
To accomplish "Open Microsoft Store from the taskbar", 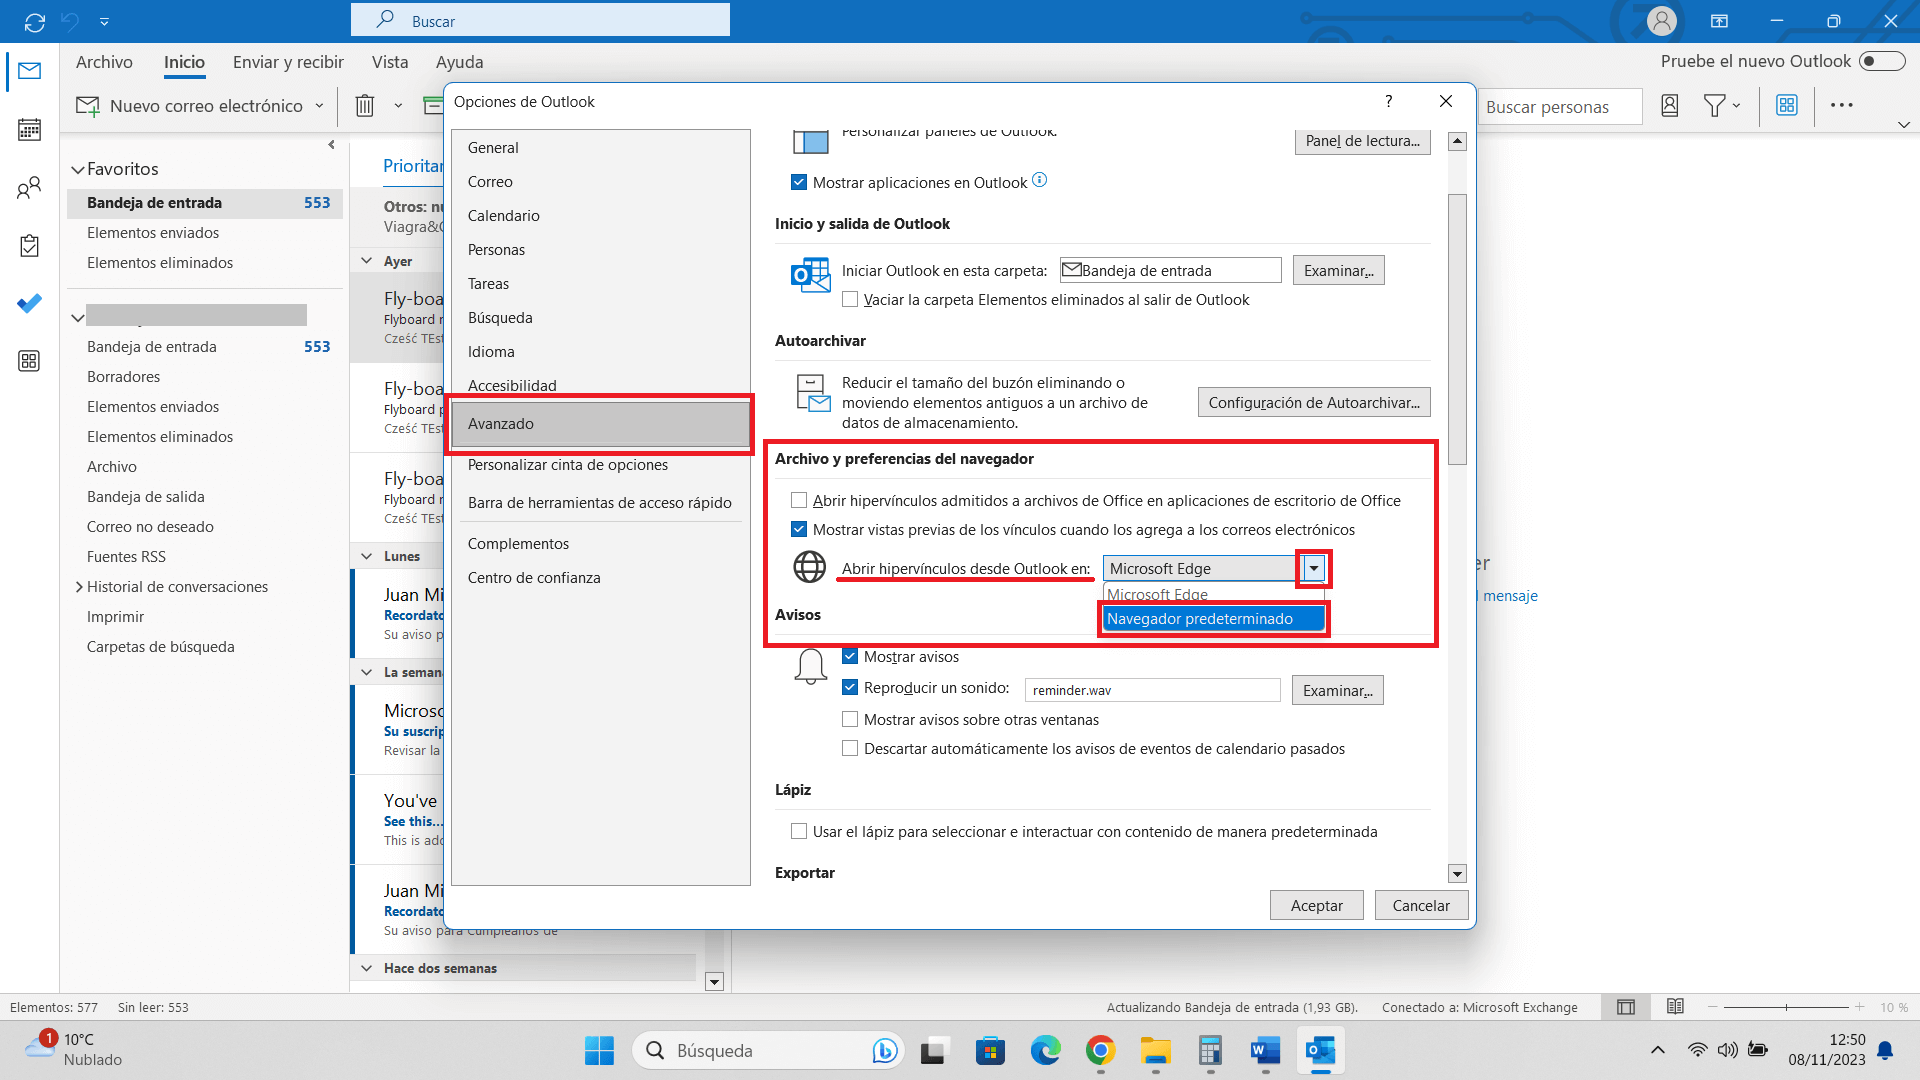I will point(991,1050).
